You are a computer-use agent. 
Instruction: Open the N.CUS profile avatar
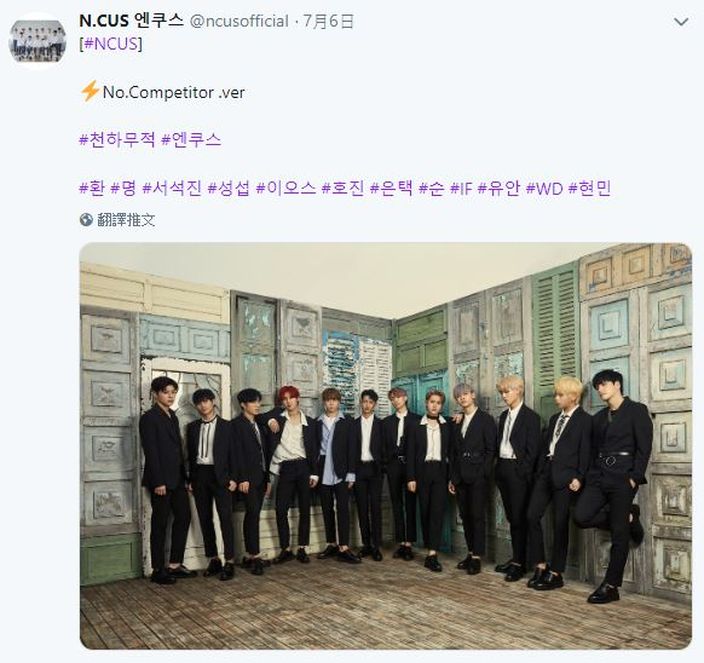pos(37,41)
